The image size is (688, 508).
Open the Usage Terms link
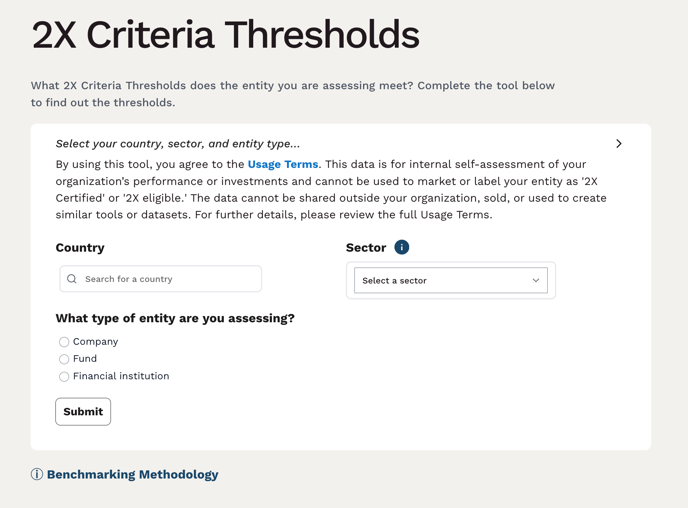coord(283,164)
